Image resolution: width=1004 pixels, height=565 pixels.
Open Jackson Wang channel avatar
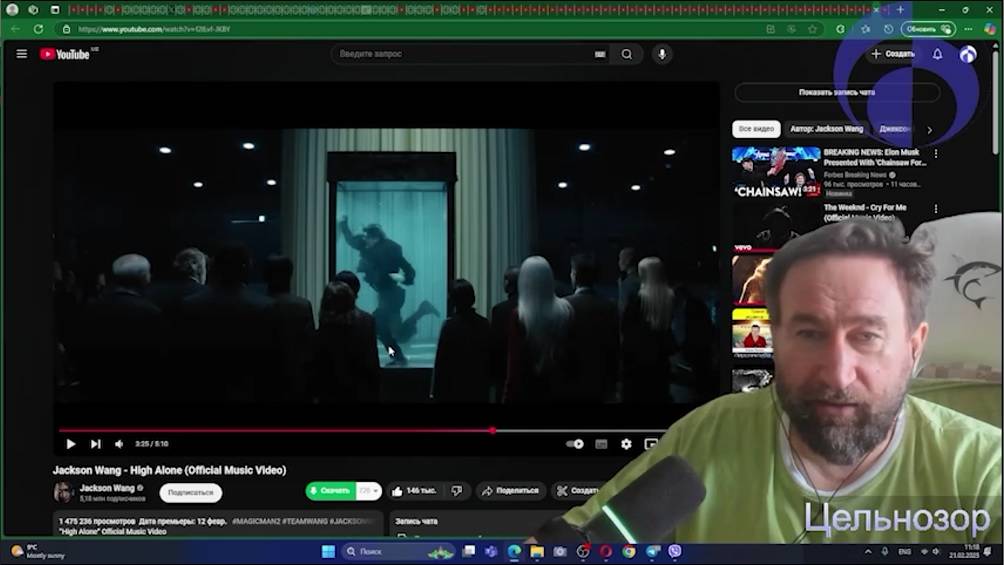[63, 492]
